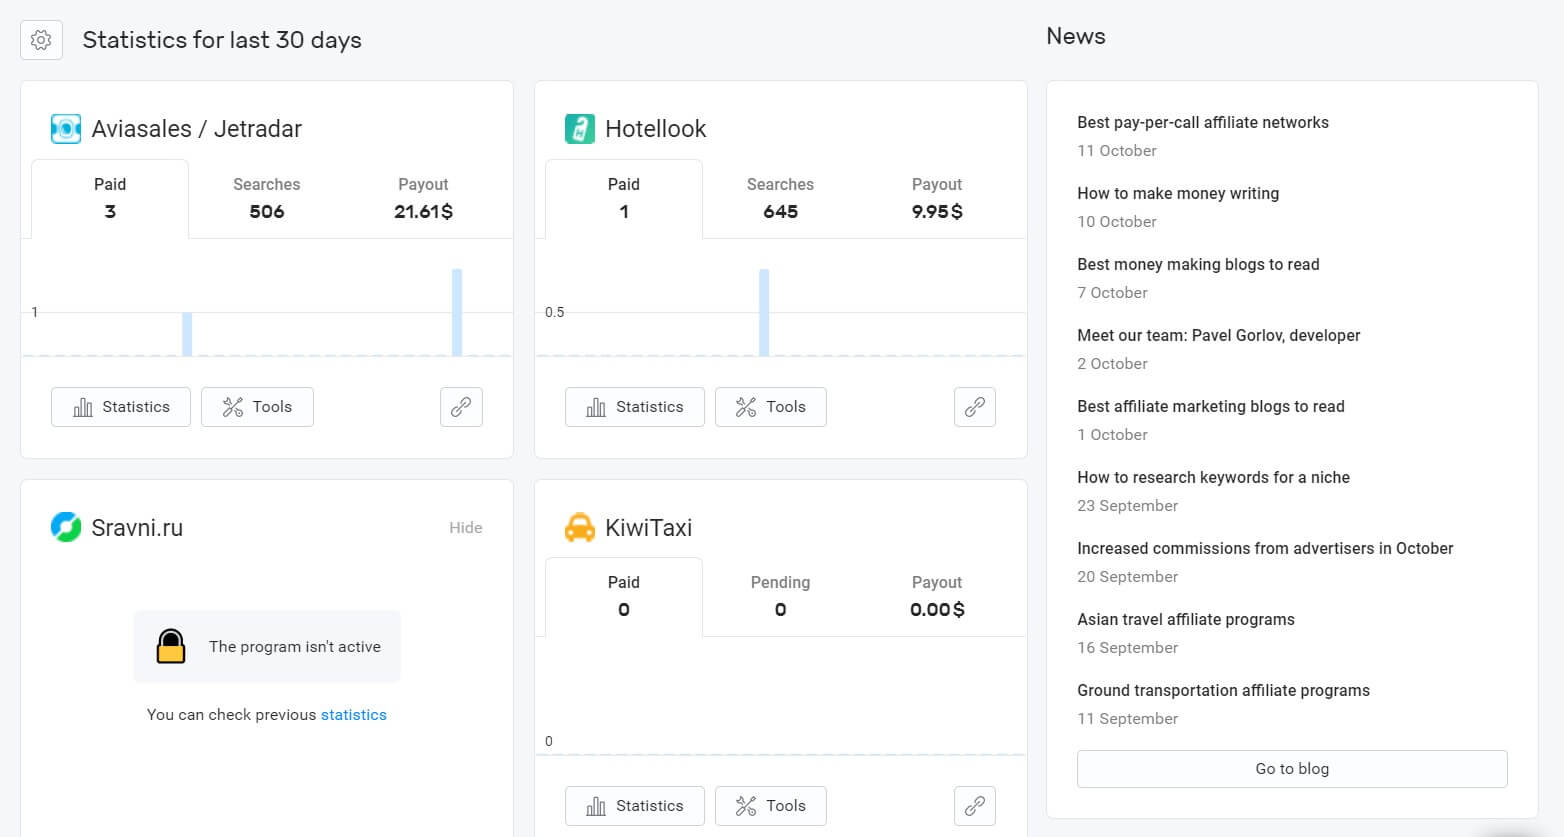Open the dashboard settings gear
Screen dimensions: 1564x837
41,40
